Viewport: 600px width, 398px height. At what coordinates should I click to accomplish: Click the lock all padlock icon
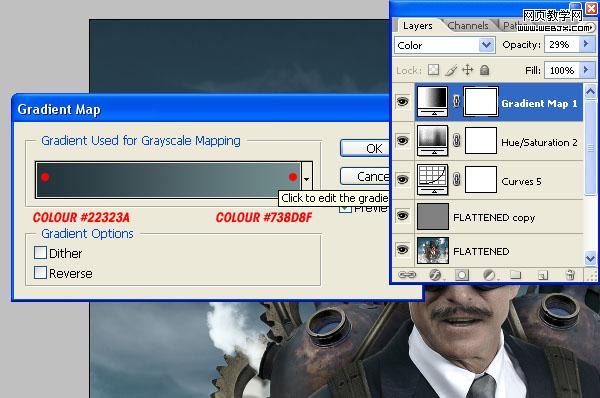pyautogui.click(x=484, y=70)
